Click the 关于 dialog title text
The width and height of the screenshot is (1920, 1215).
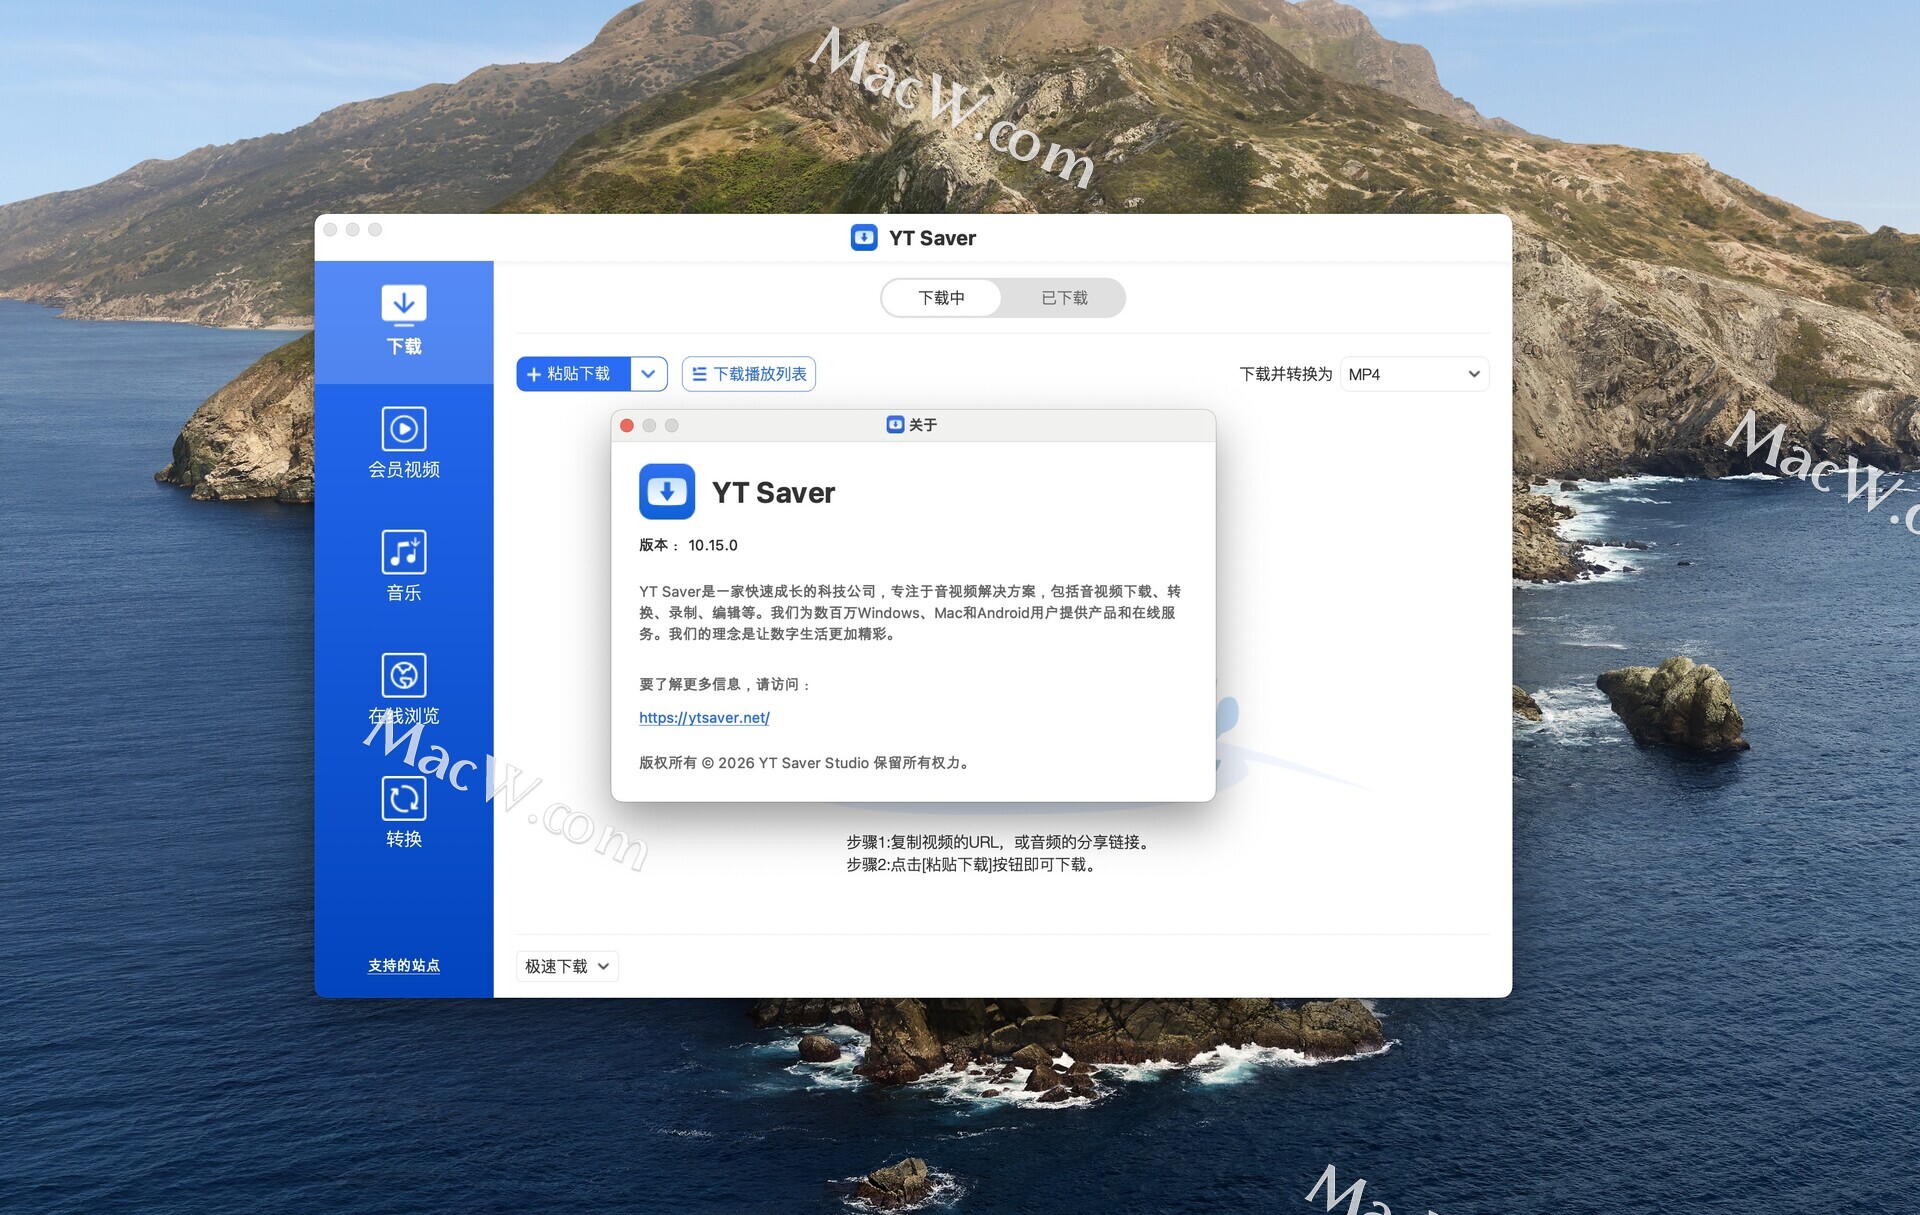(923, 425)
